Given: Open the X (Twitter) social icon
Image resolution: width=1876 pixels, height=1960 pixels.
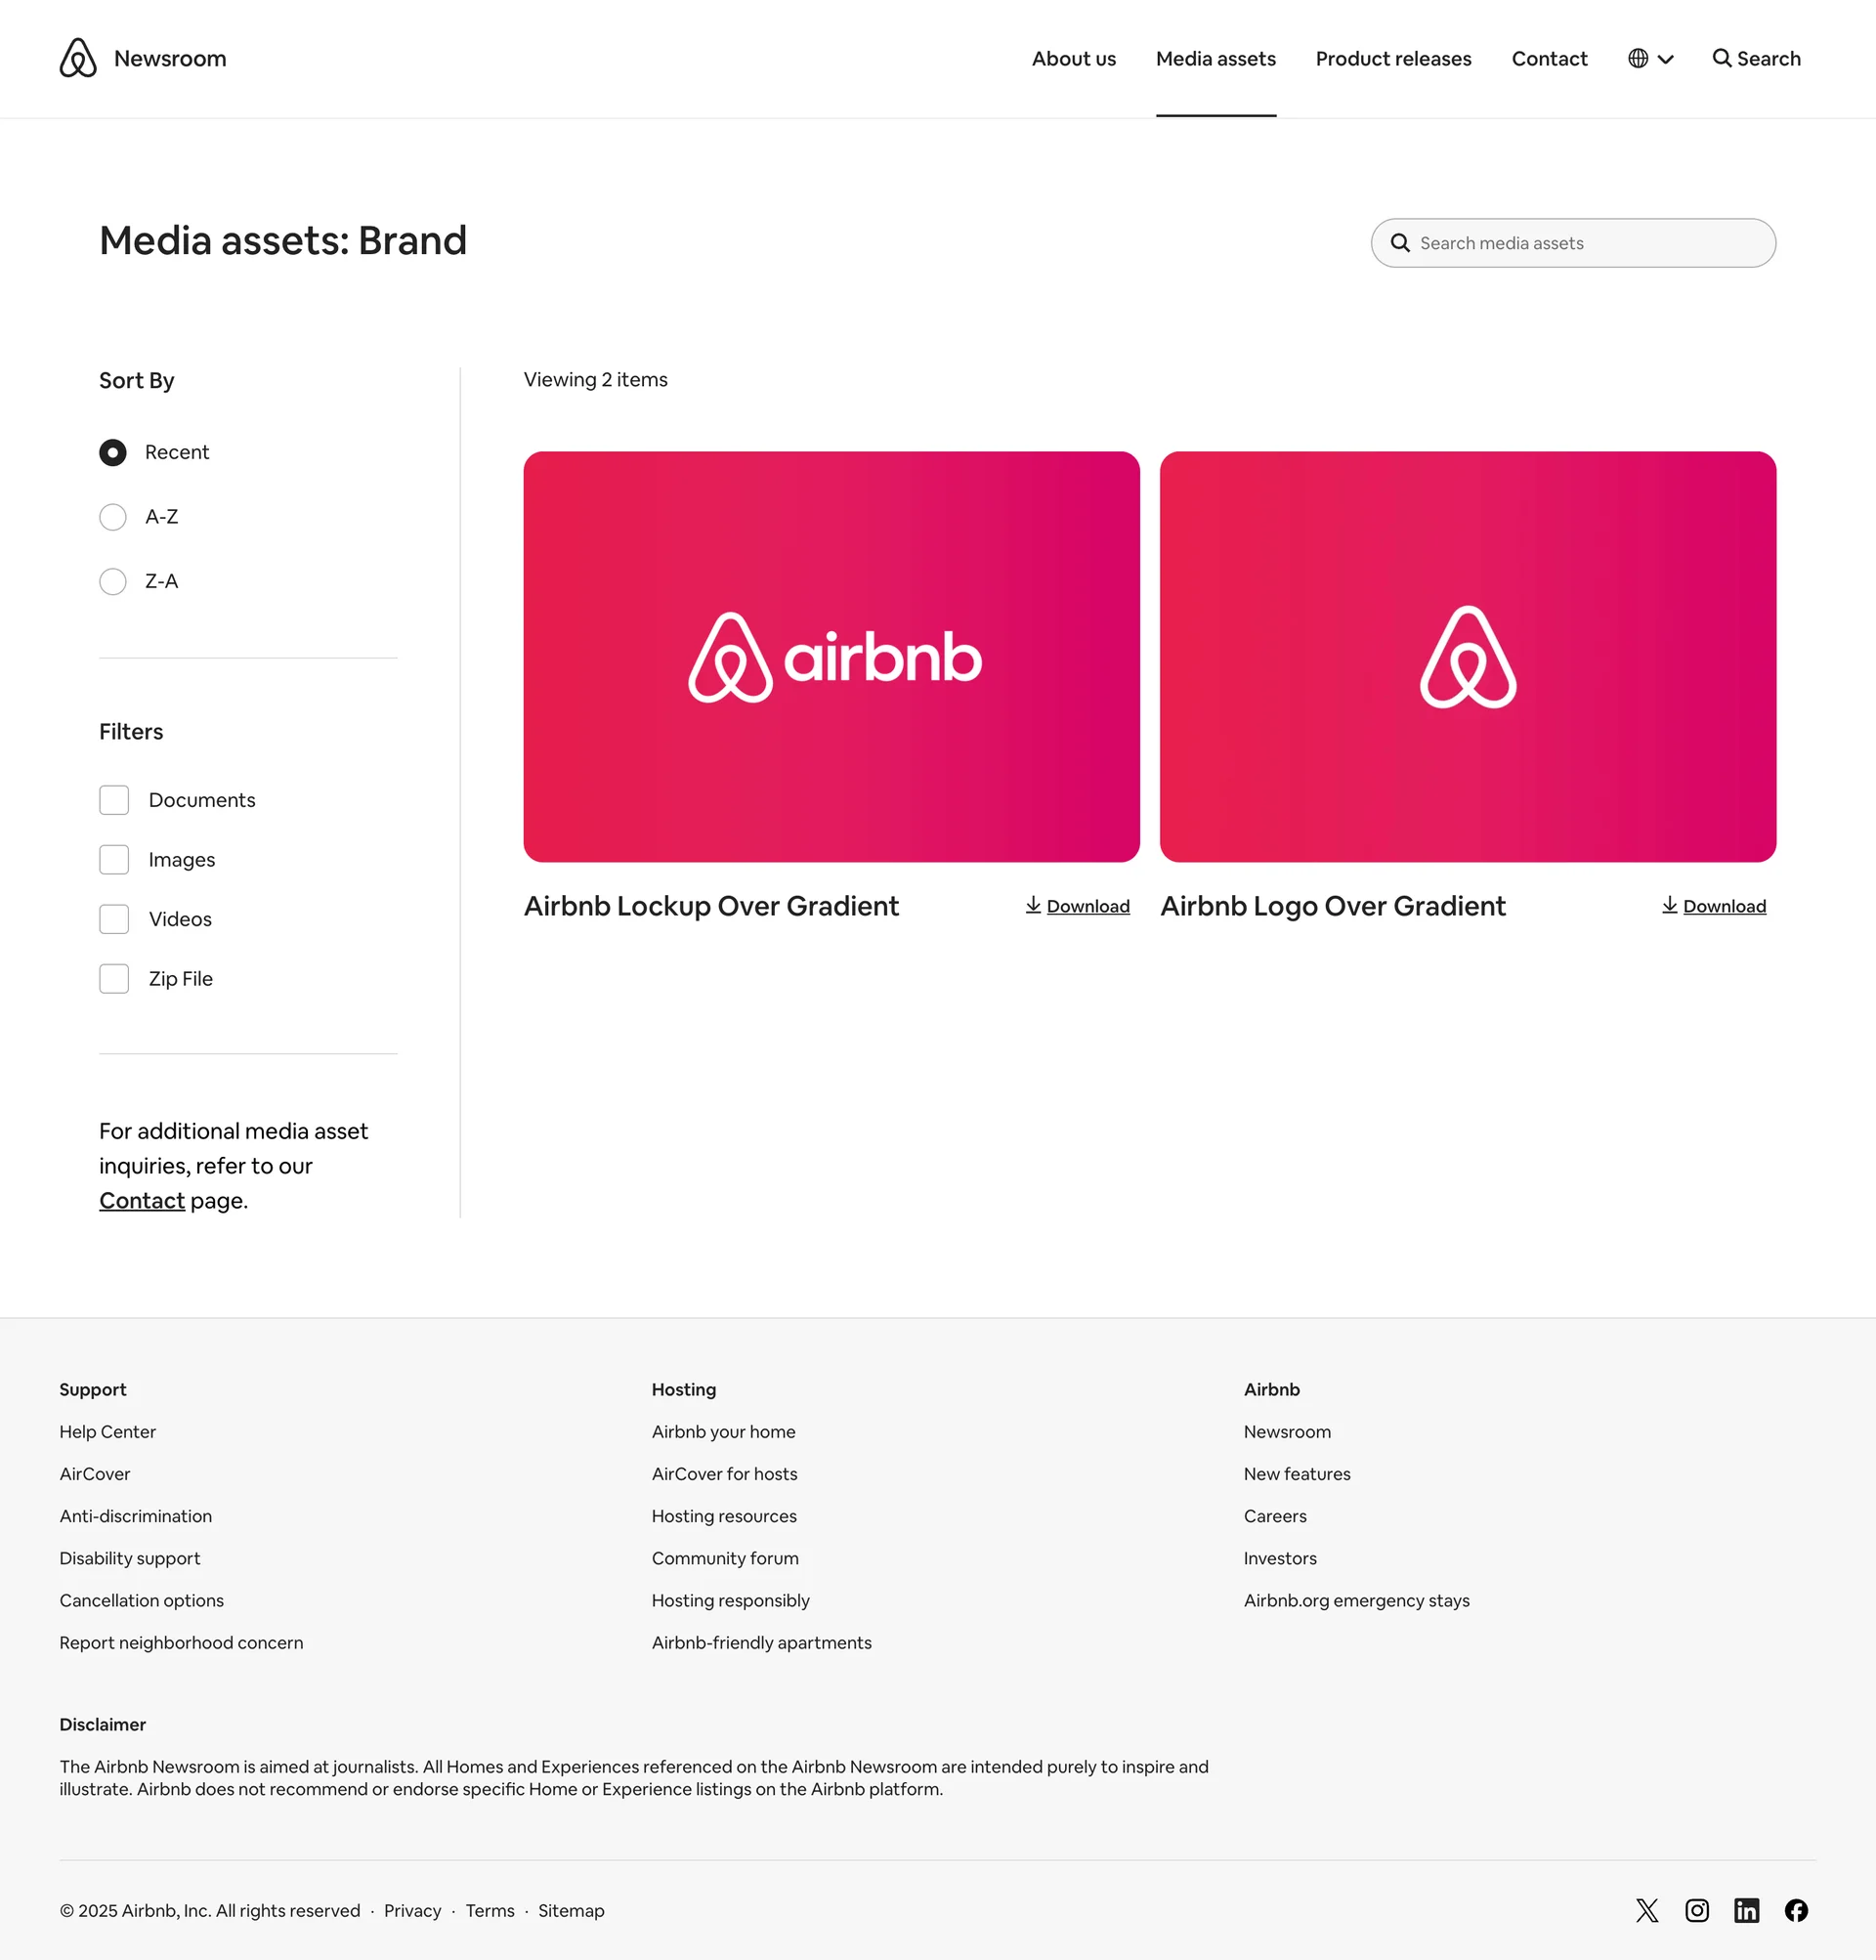Looking at the screenshot, I should pos(1646,1910).
